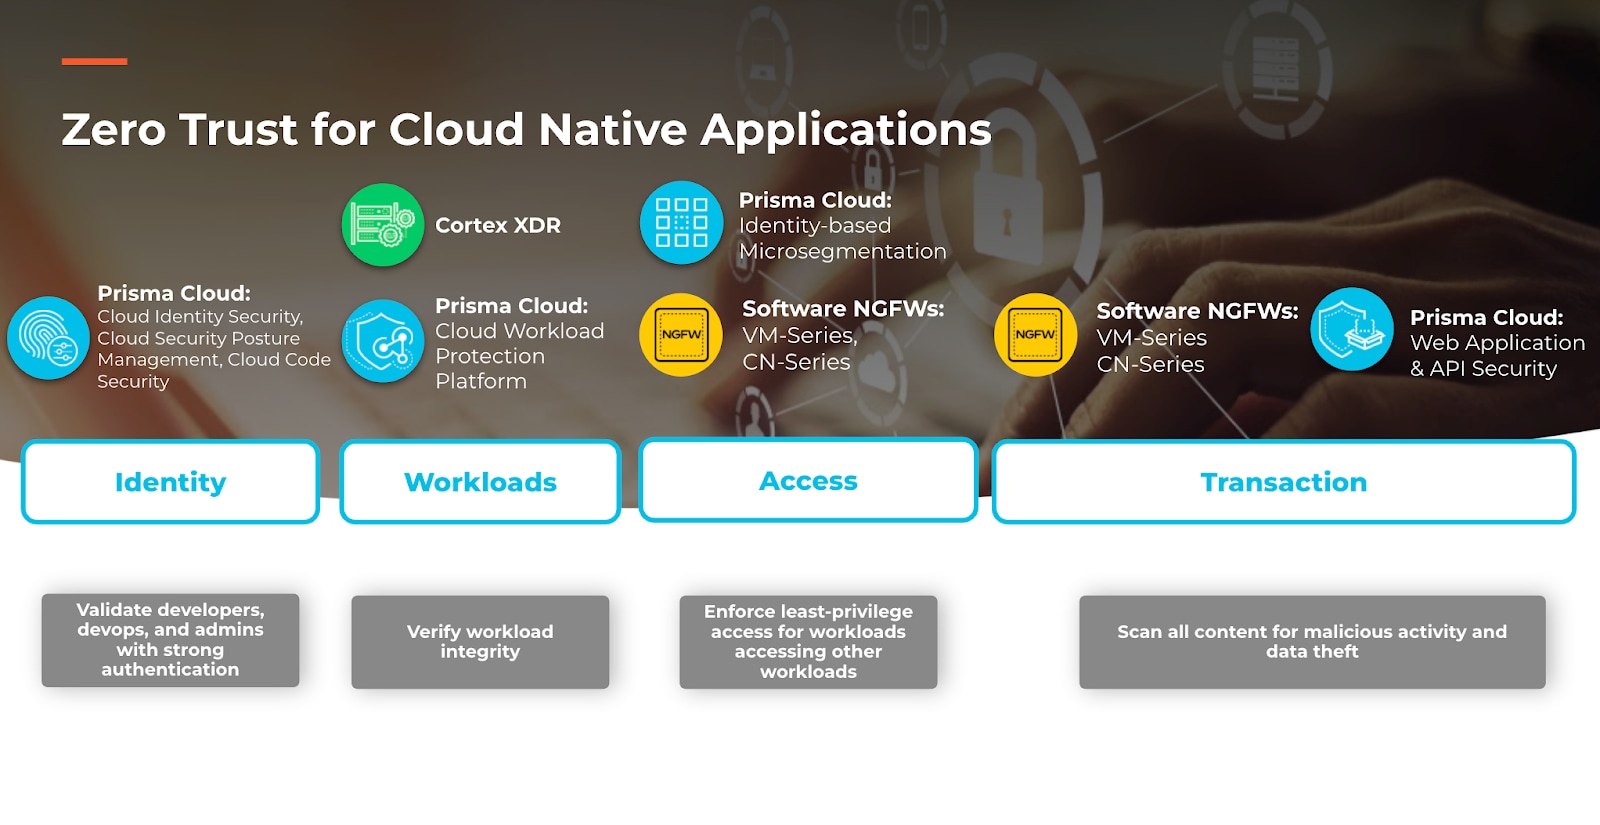Click the green Cortex XDR icon
Viewport: 1600px width, 825px height.
coord(383,225)
